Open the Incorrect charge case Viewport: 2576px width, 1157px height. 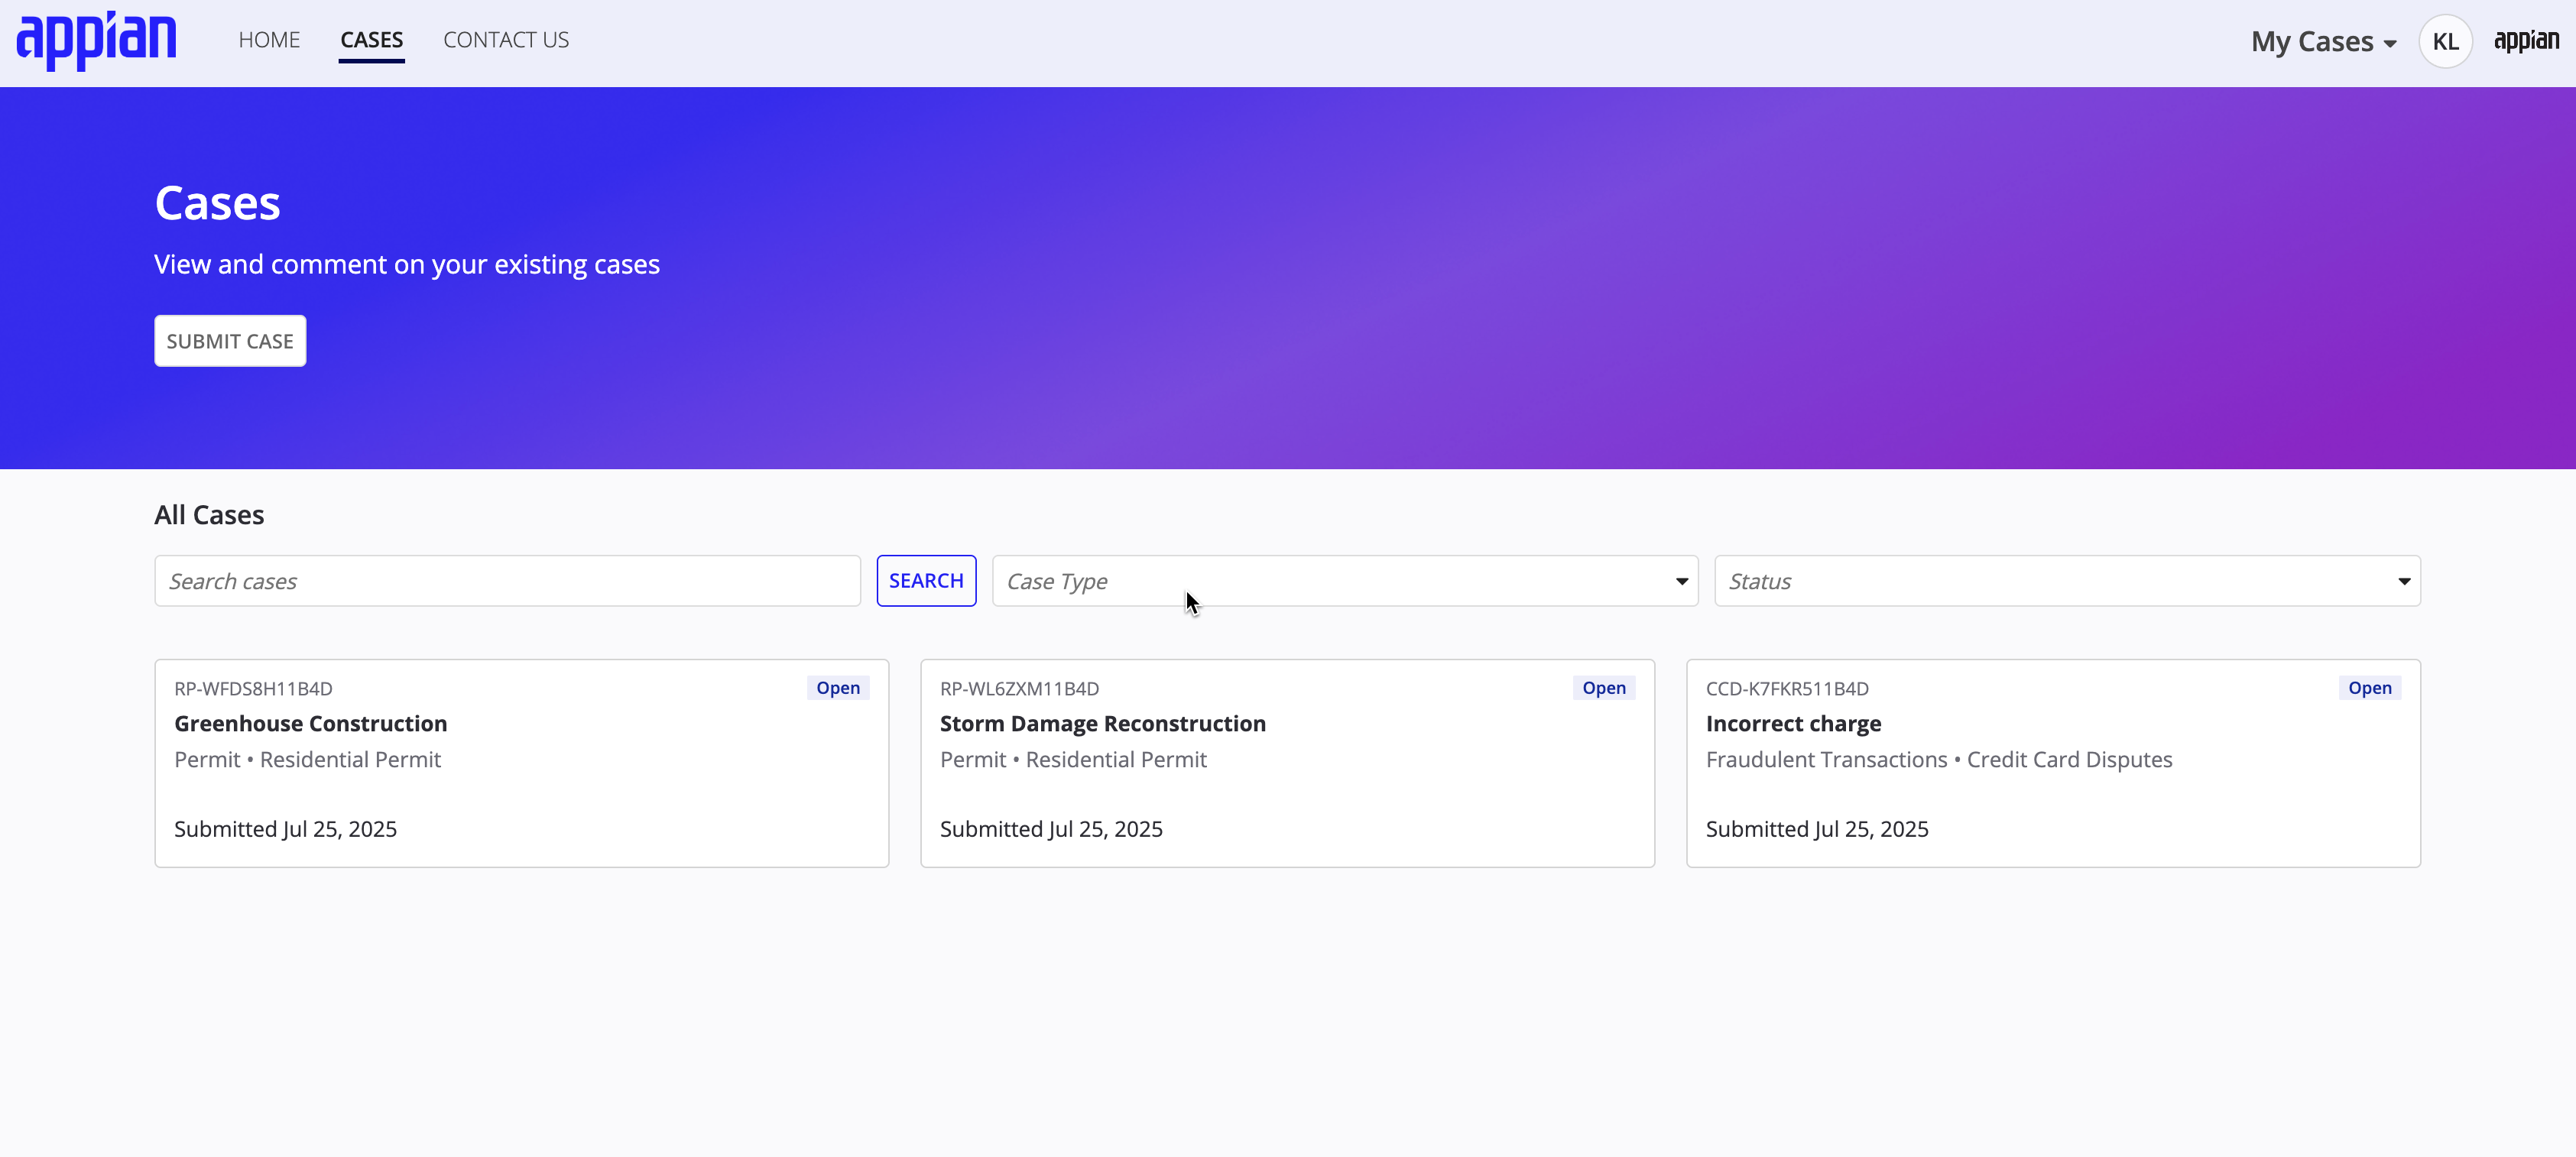point(1793,723)
